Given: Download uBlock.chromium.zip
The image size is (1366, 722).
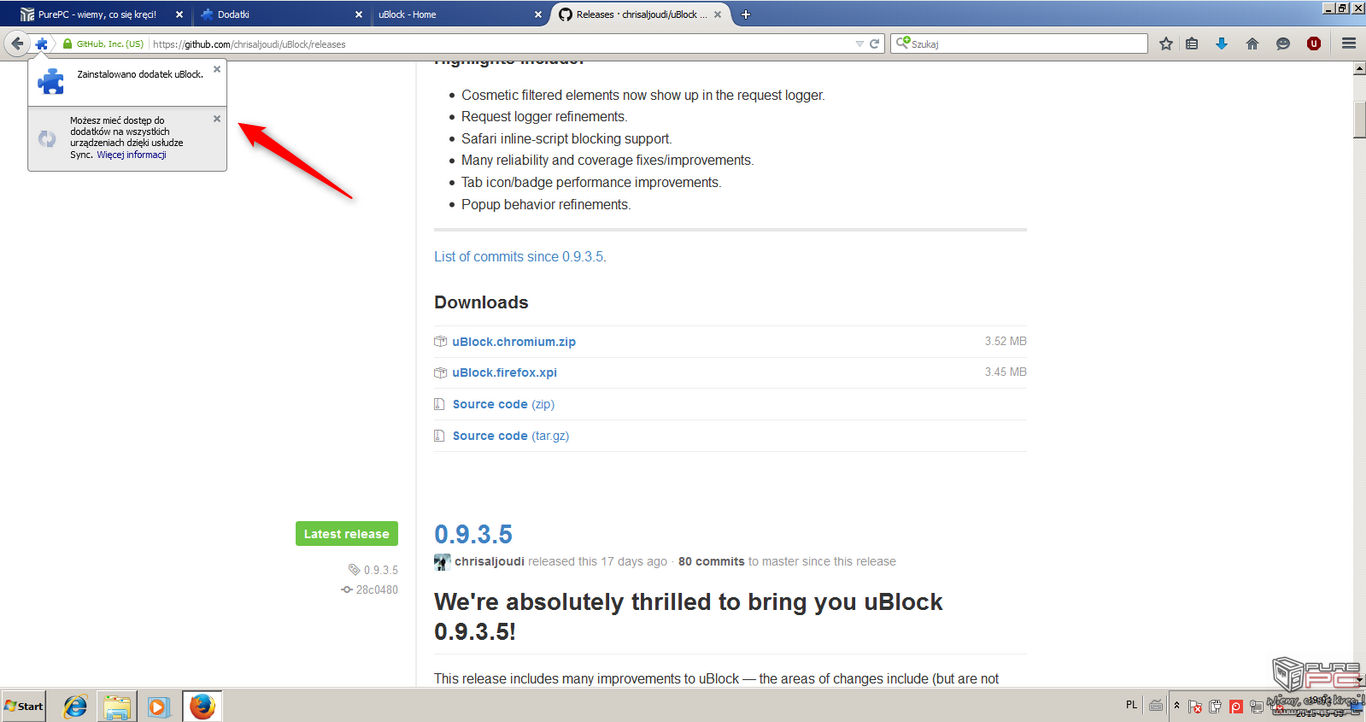Looking at the screenshot, I should coord(514,341).
